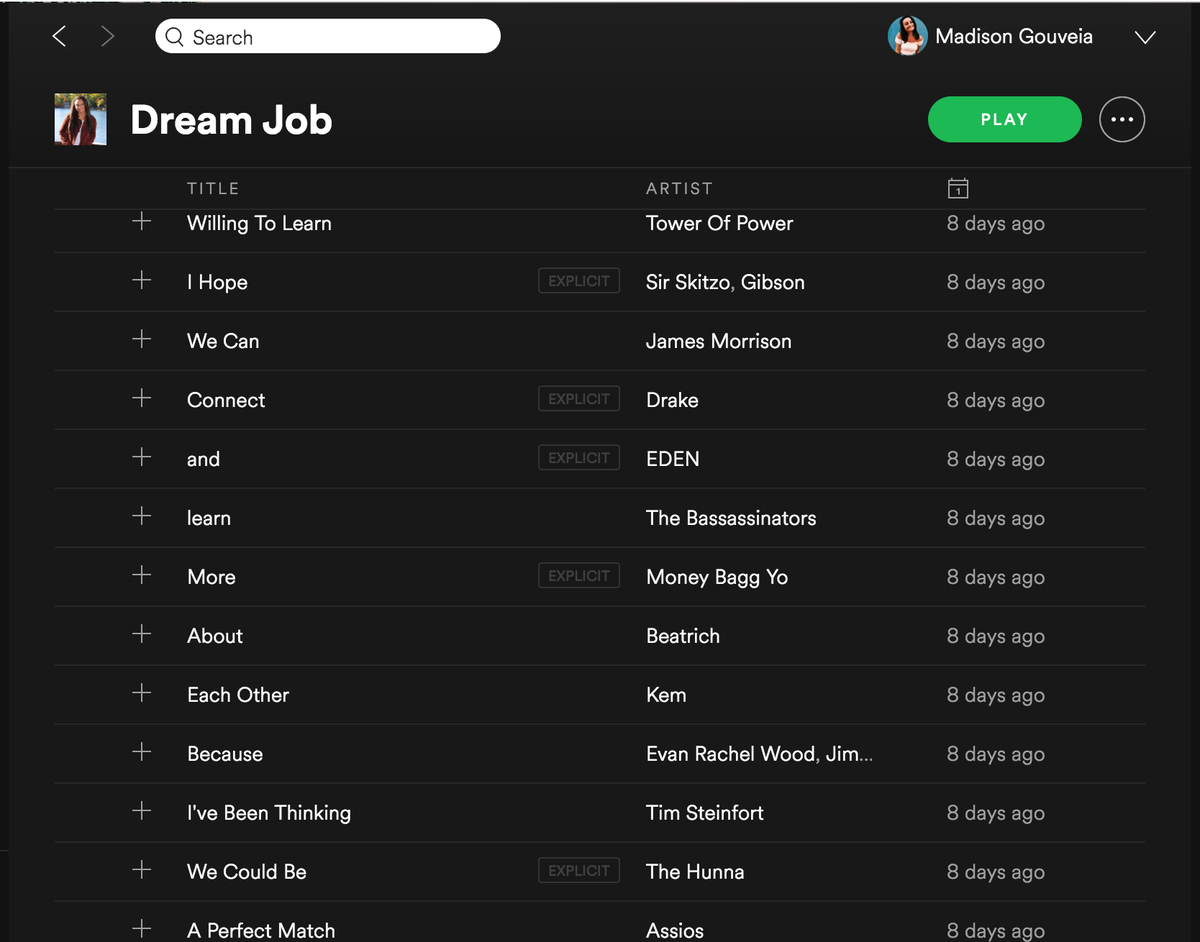The image size is (1200, 942).
Task: Open artist Sir Skitzo, Gibson
Action: (x=725, y=282)
